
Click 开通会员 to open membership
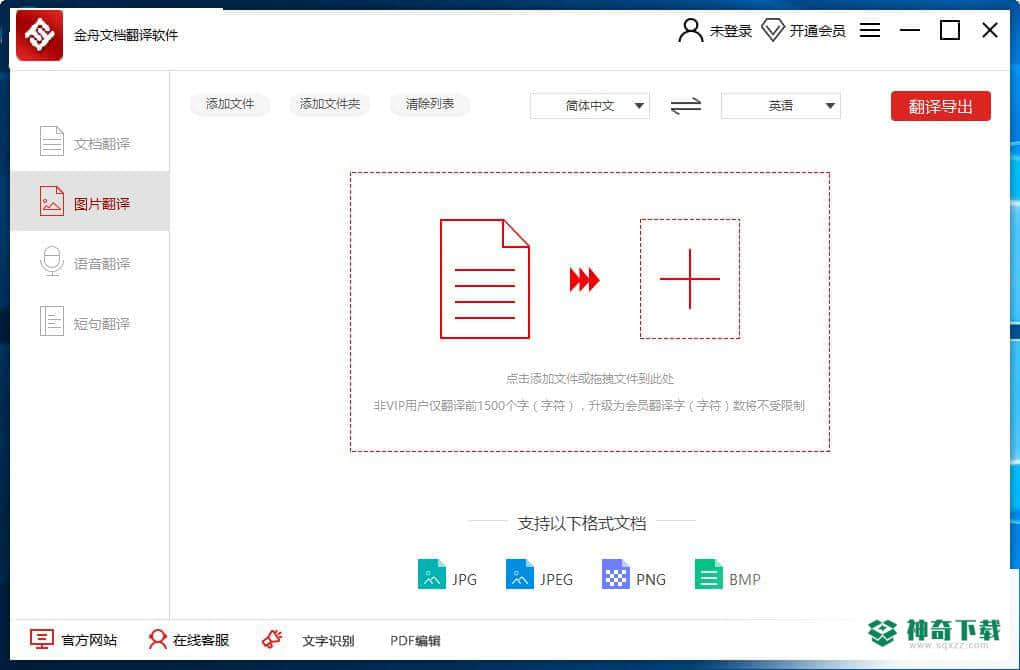click(x=817, y=31)
